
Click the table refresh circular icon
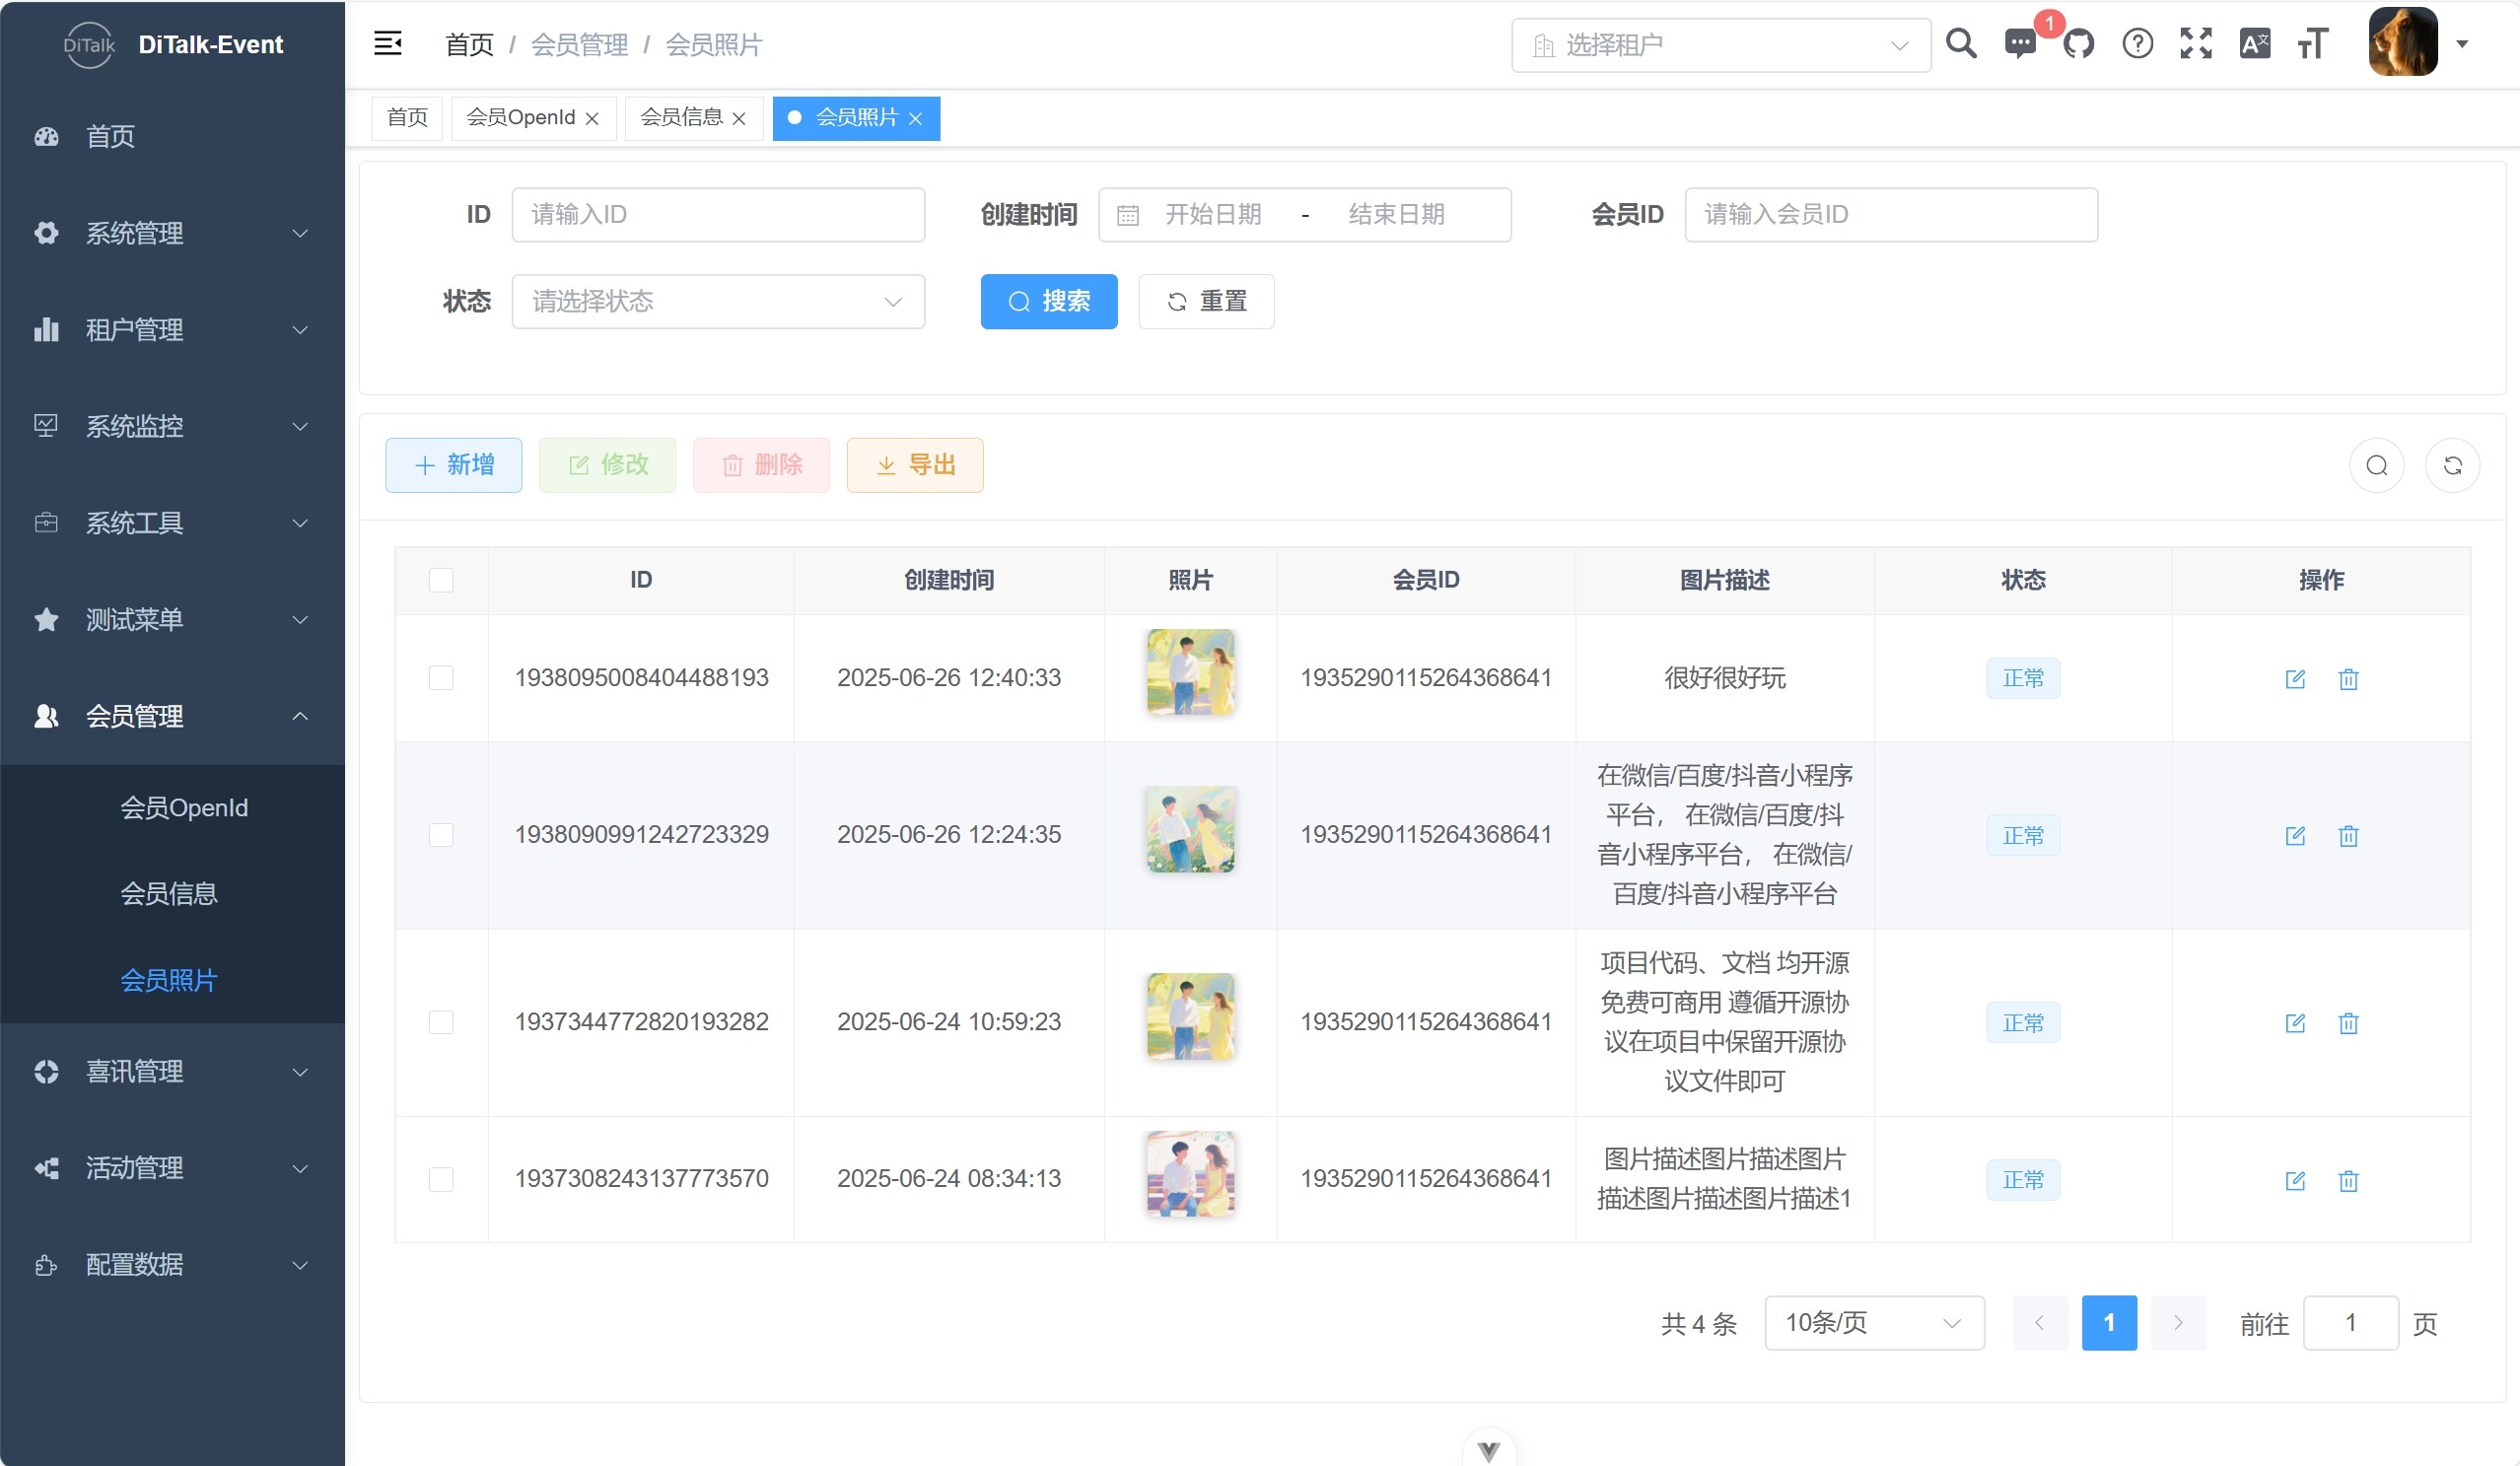pyautogui.click(x=2452, y=465)
